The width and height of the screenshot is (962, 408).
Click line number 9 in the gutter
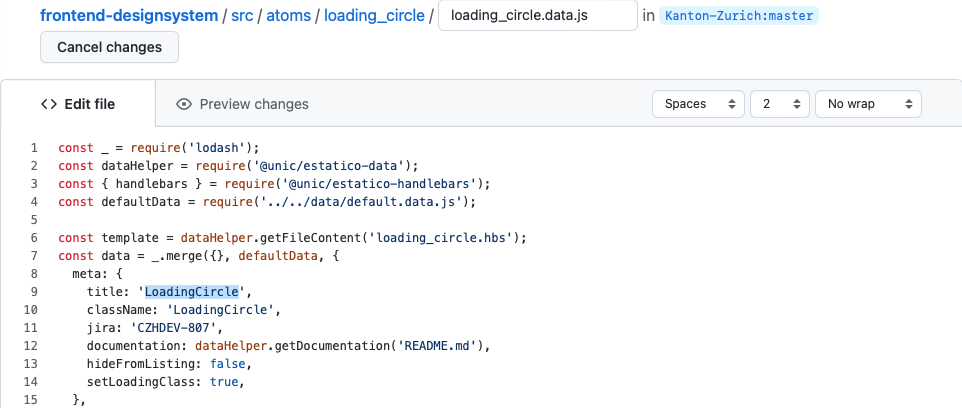[x=33, y=292]
